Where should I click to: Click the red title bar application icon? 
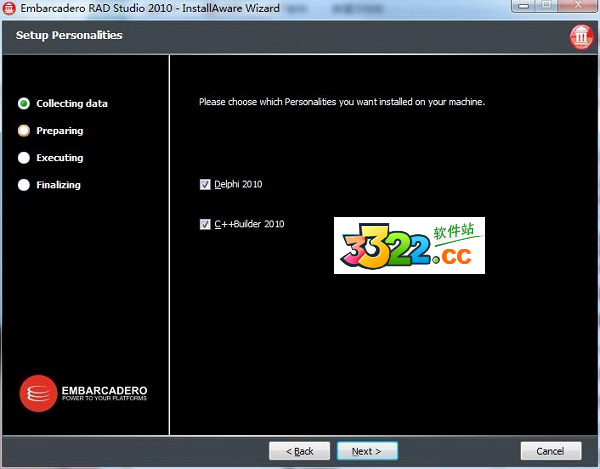pos(9,8)
